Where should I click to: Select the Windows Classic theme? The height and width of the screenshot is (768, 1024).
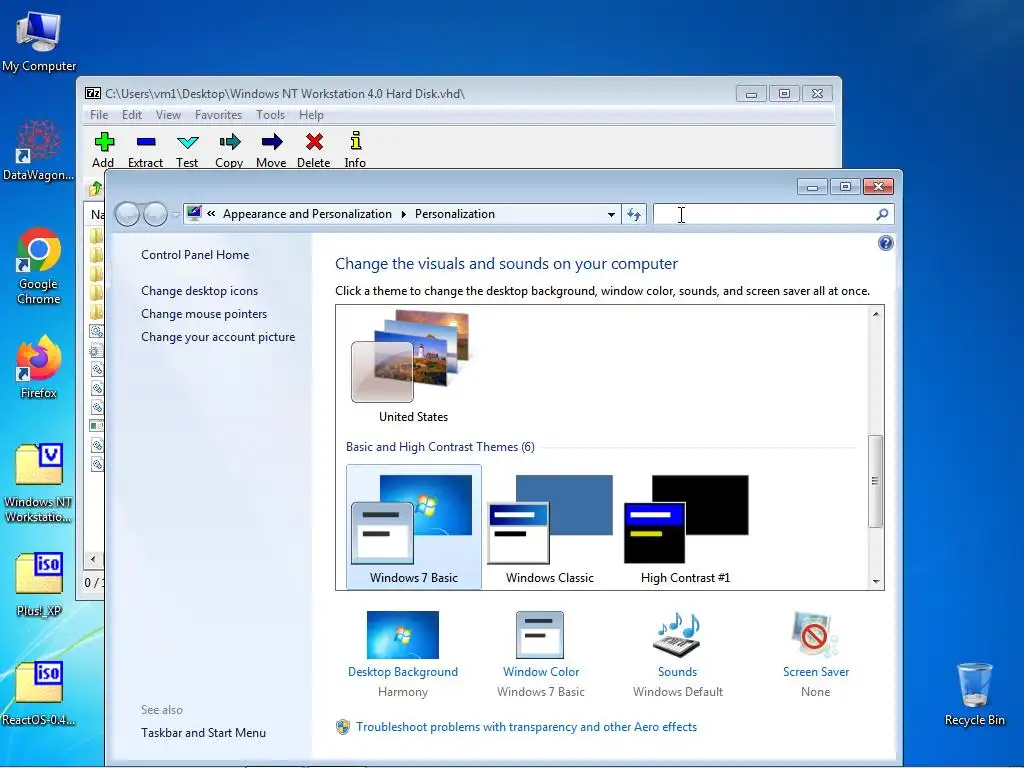(x=550, y=527)
